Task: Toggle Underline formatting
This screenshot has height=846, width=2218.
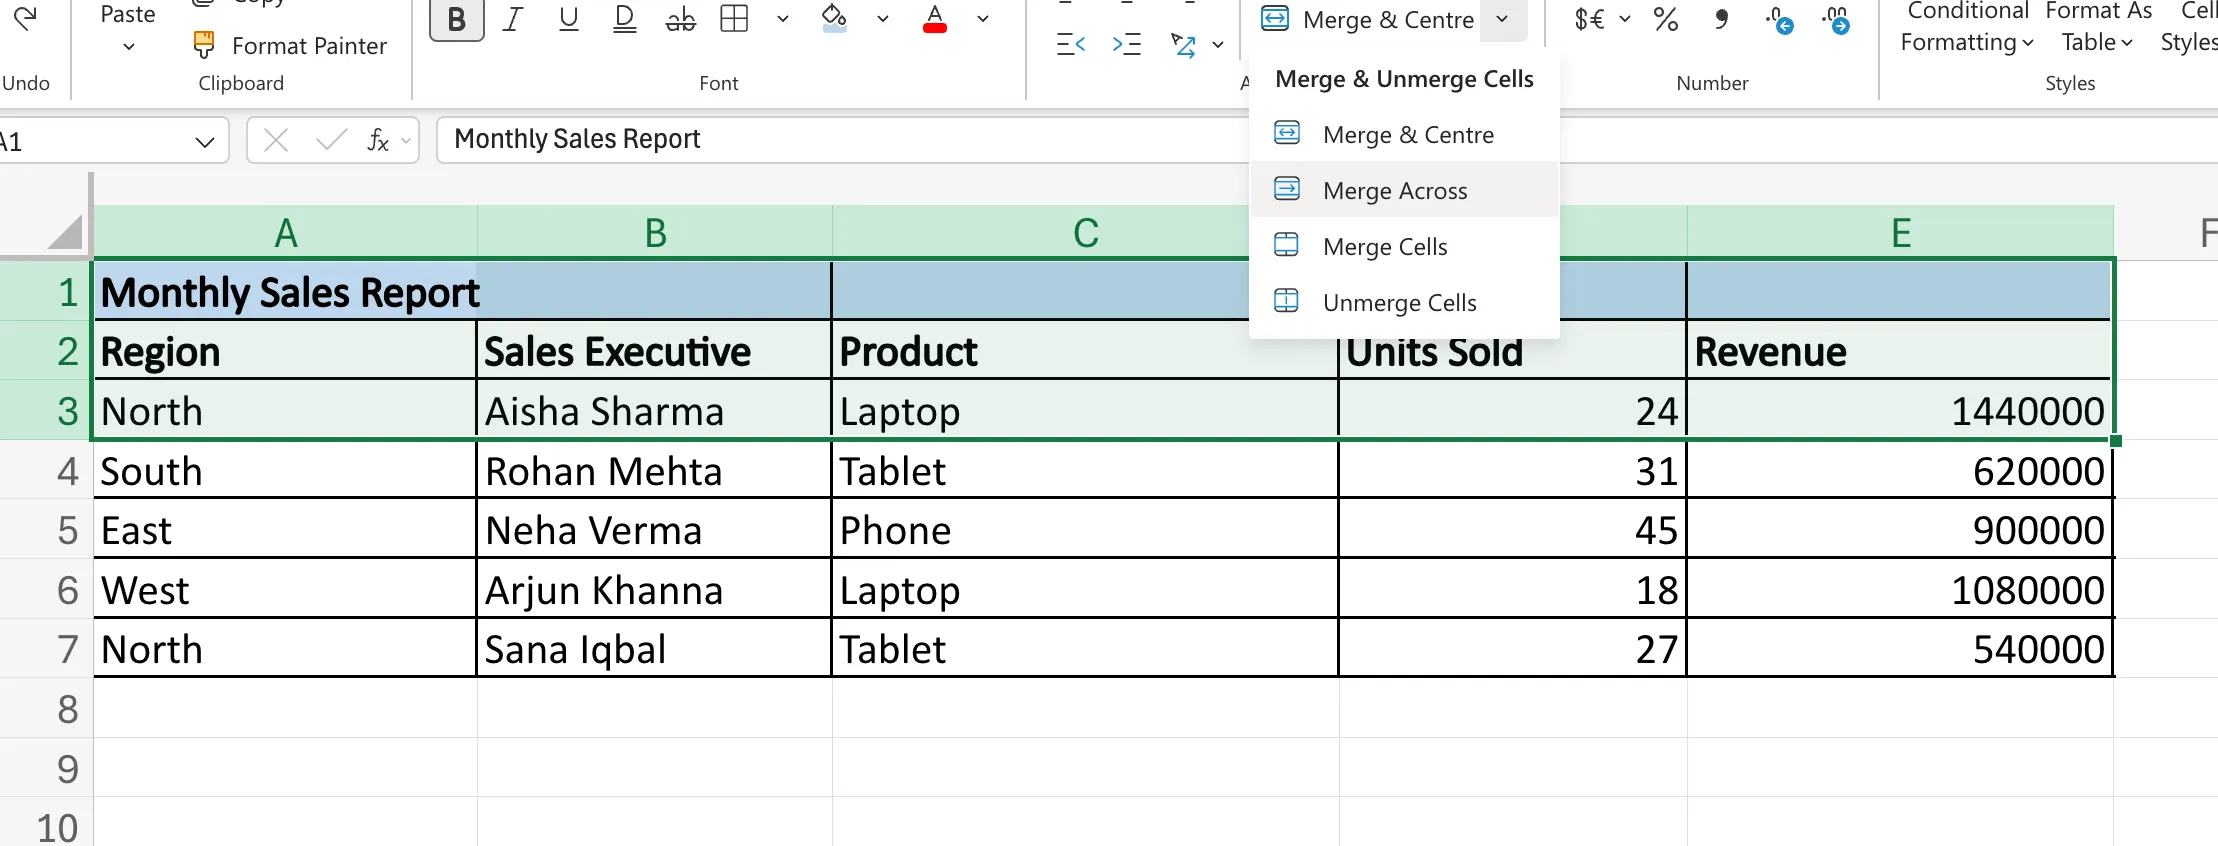Action: coord(568,19)
